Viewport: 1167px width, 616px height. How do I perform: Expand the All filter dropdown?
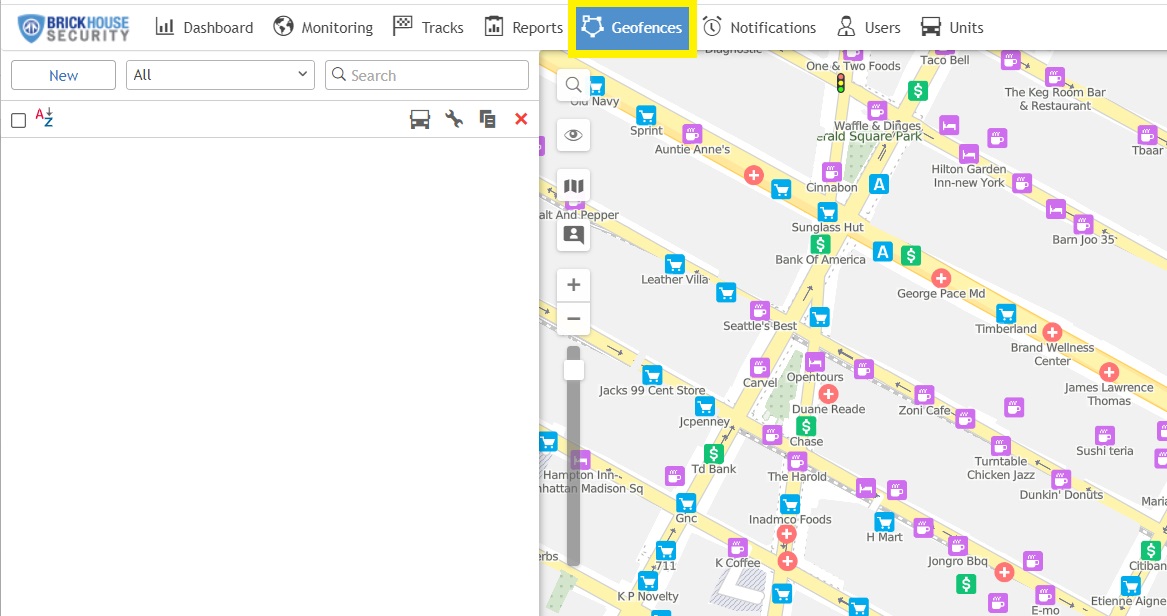pos(220,75)
